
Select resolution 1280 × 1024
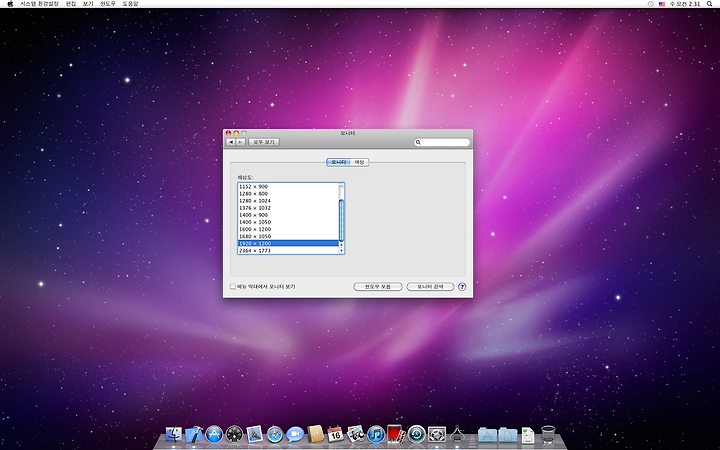[288, 201]
